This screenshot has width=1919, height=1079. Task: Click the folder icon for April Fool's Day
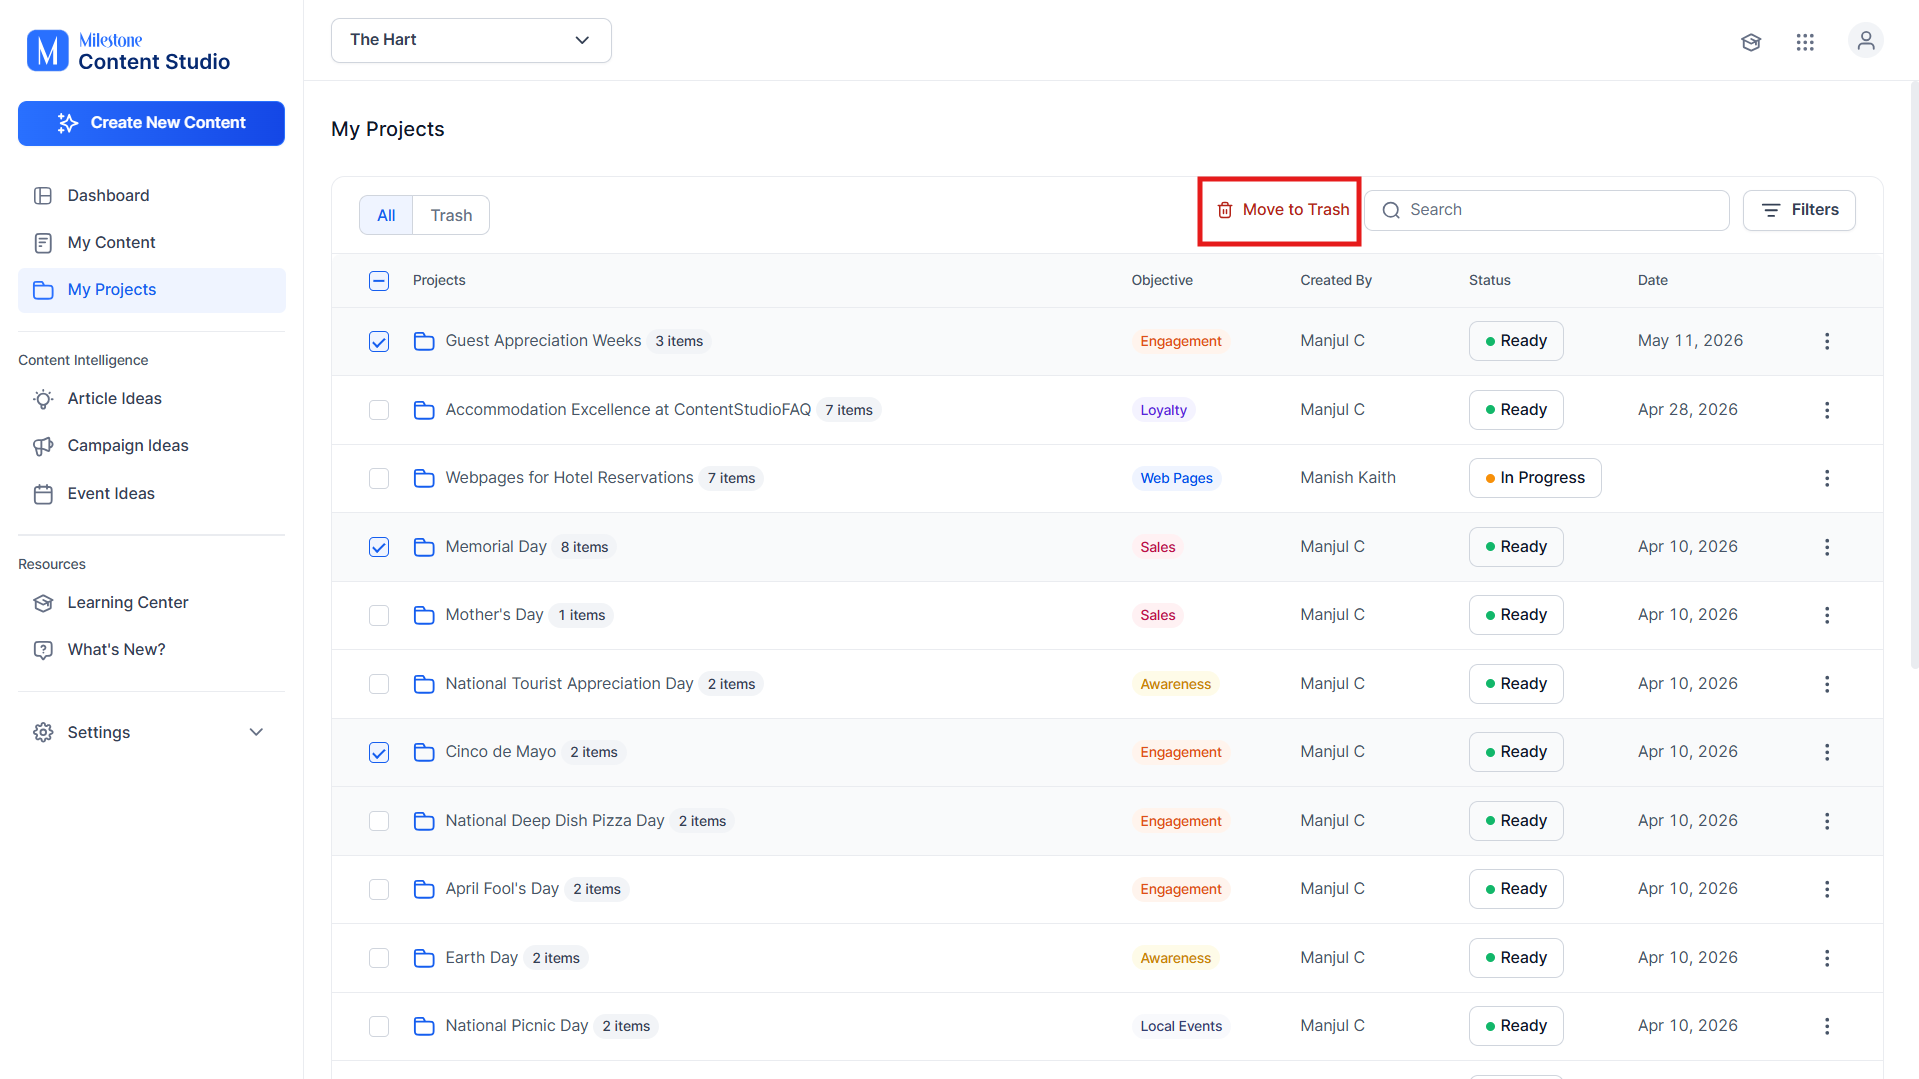click(x=424, y=889)
